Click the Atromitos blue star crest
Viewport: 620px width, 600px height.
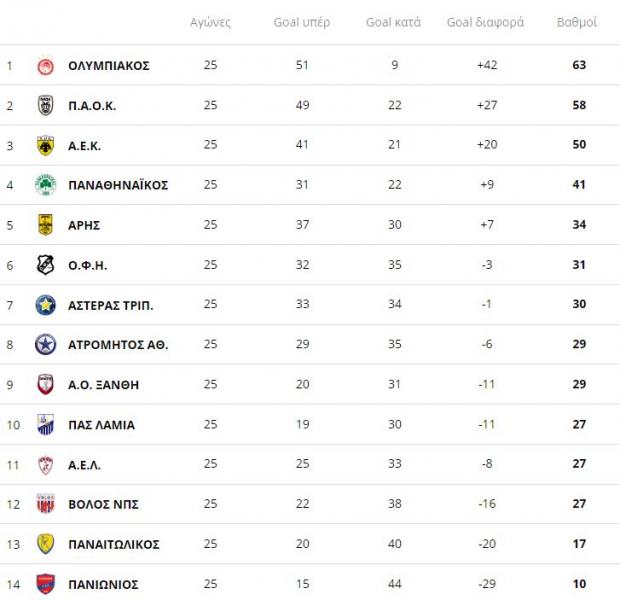click(x=44, y=345)
